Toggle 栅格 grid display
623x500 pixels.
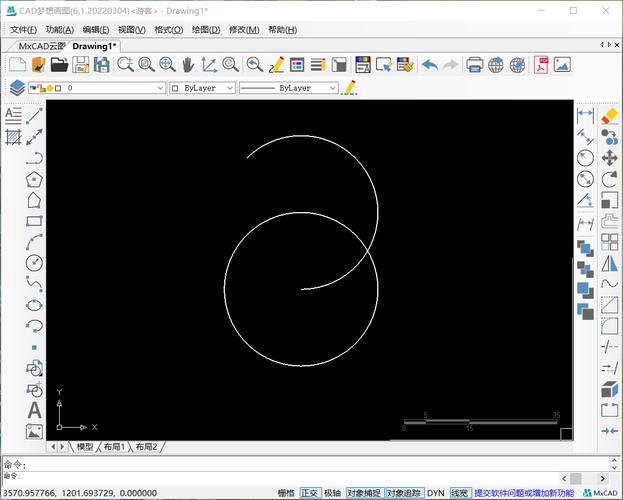coord(286,493)
